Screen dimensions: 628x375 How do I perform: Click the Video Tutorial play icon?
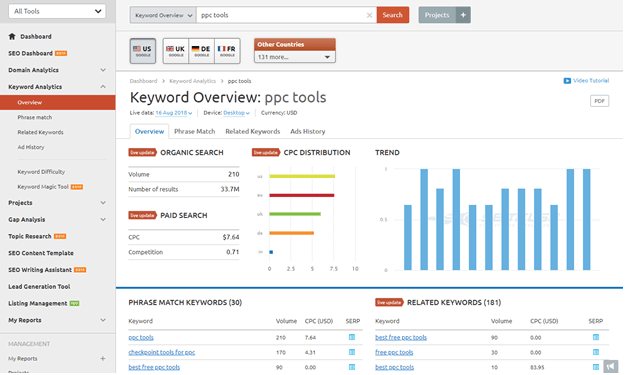pyautogui.click(x=567, y=81)
